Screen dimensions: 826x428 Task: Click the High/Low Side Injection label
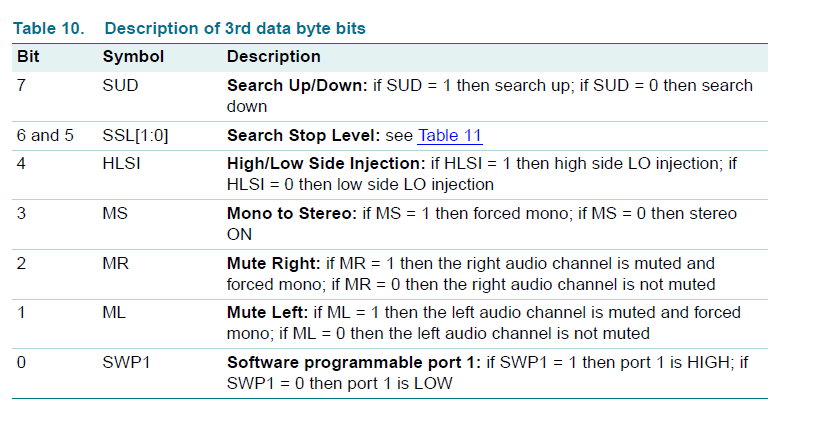tap(326, 163)
